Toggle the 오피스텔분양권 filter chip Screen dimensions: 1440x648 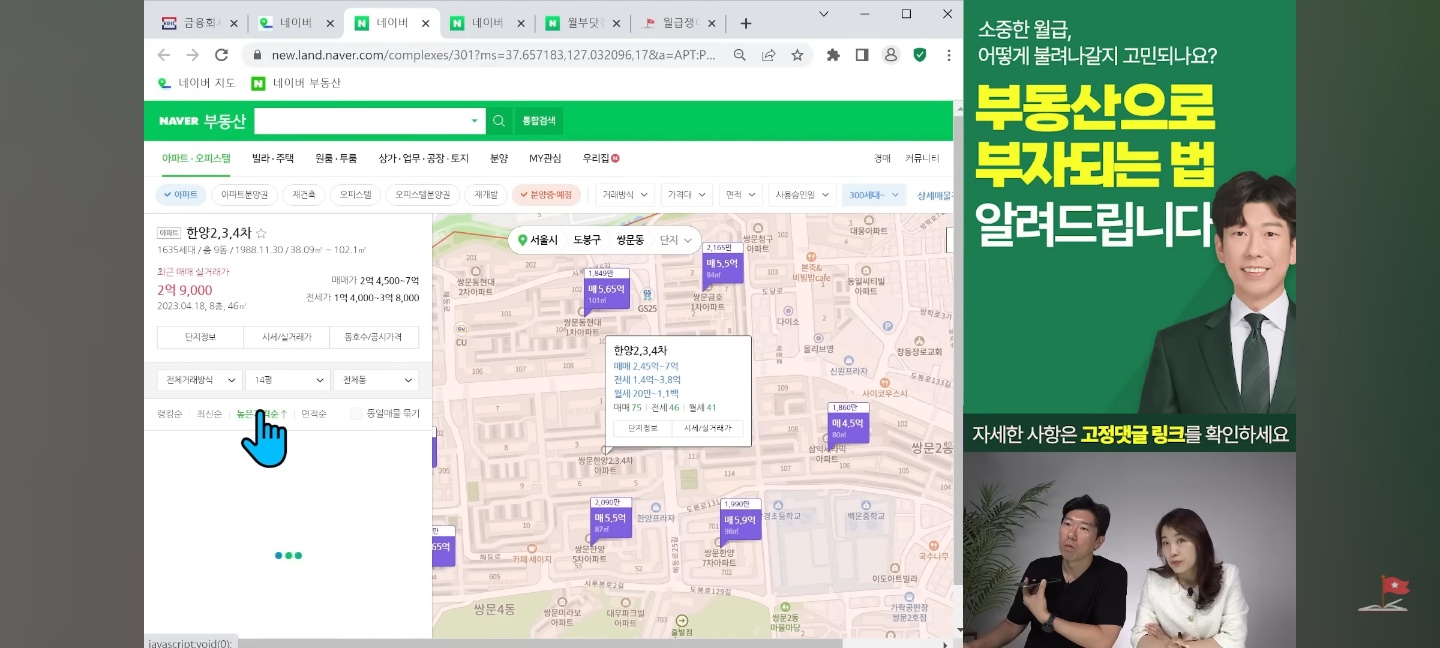point(423,195)
